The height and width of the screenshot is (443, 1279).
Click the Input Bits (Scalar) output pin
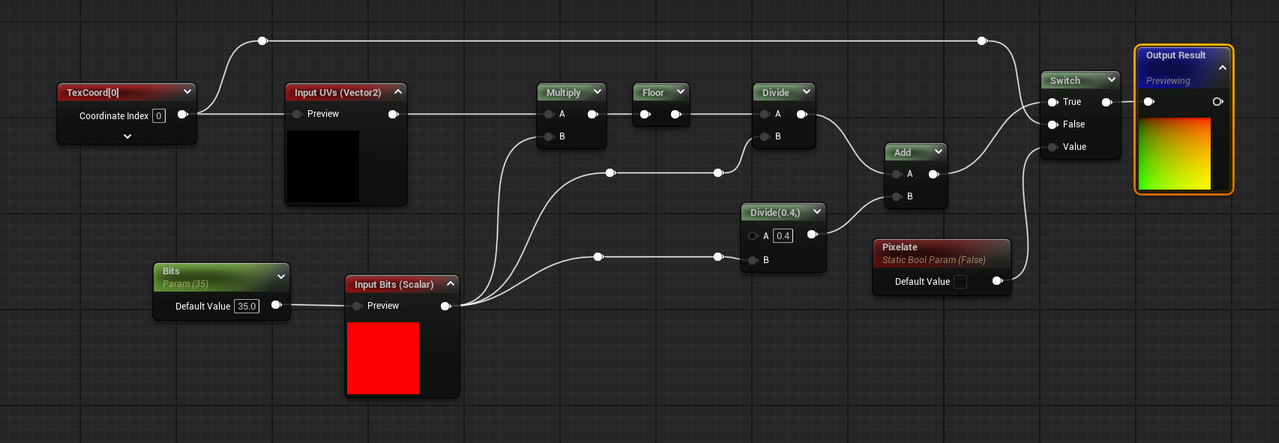(x=446, y=306)
